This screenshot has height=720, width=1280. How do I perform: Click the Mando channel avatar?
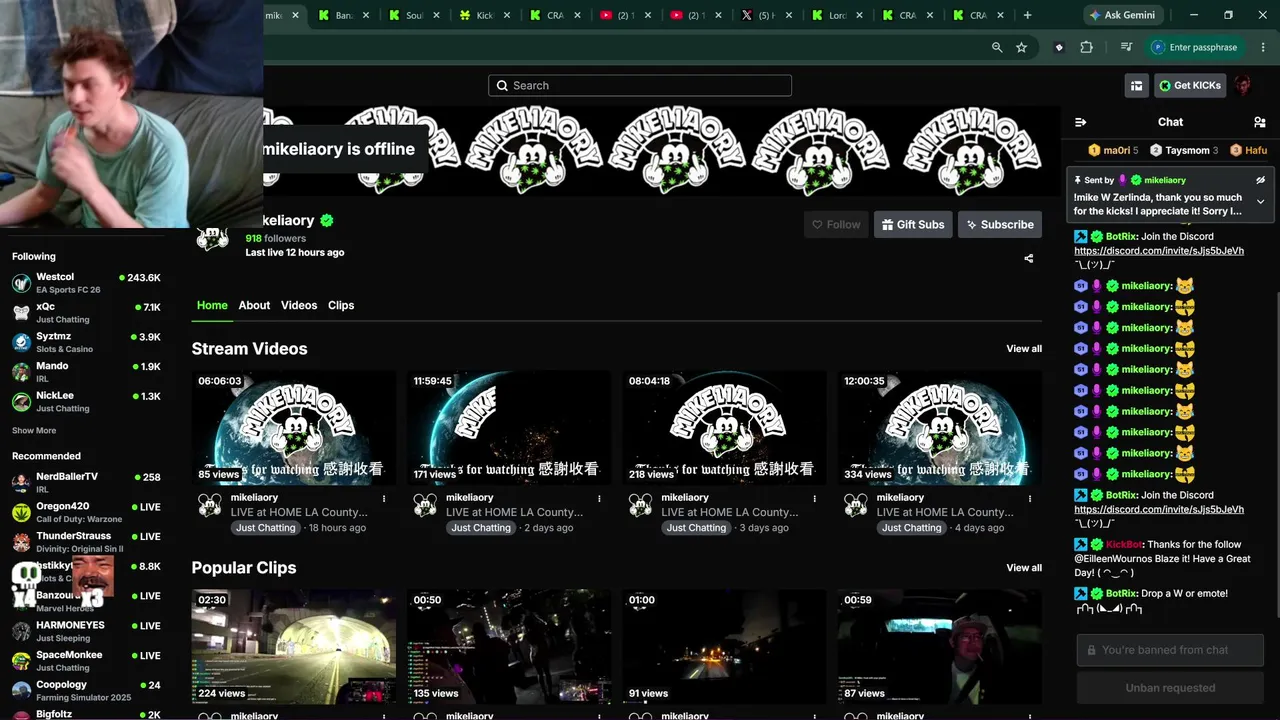(x=21, y=372)
